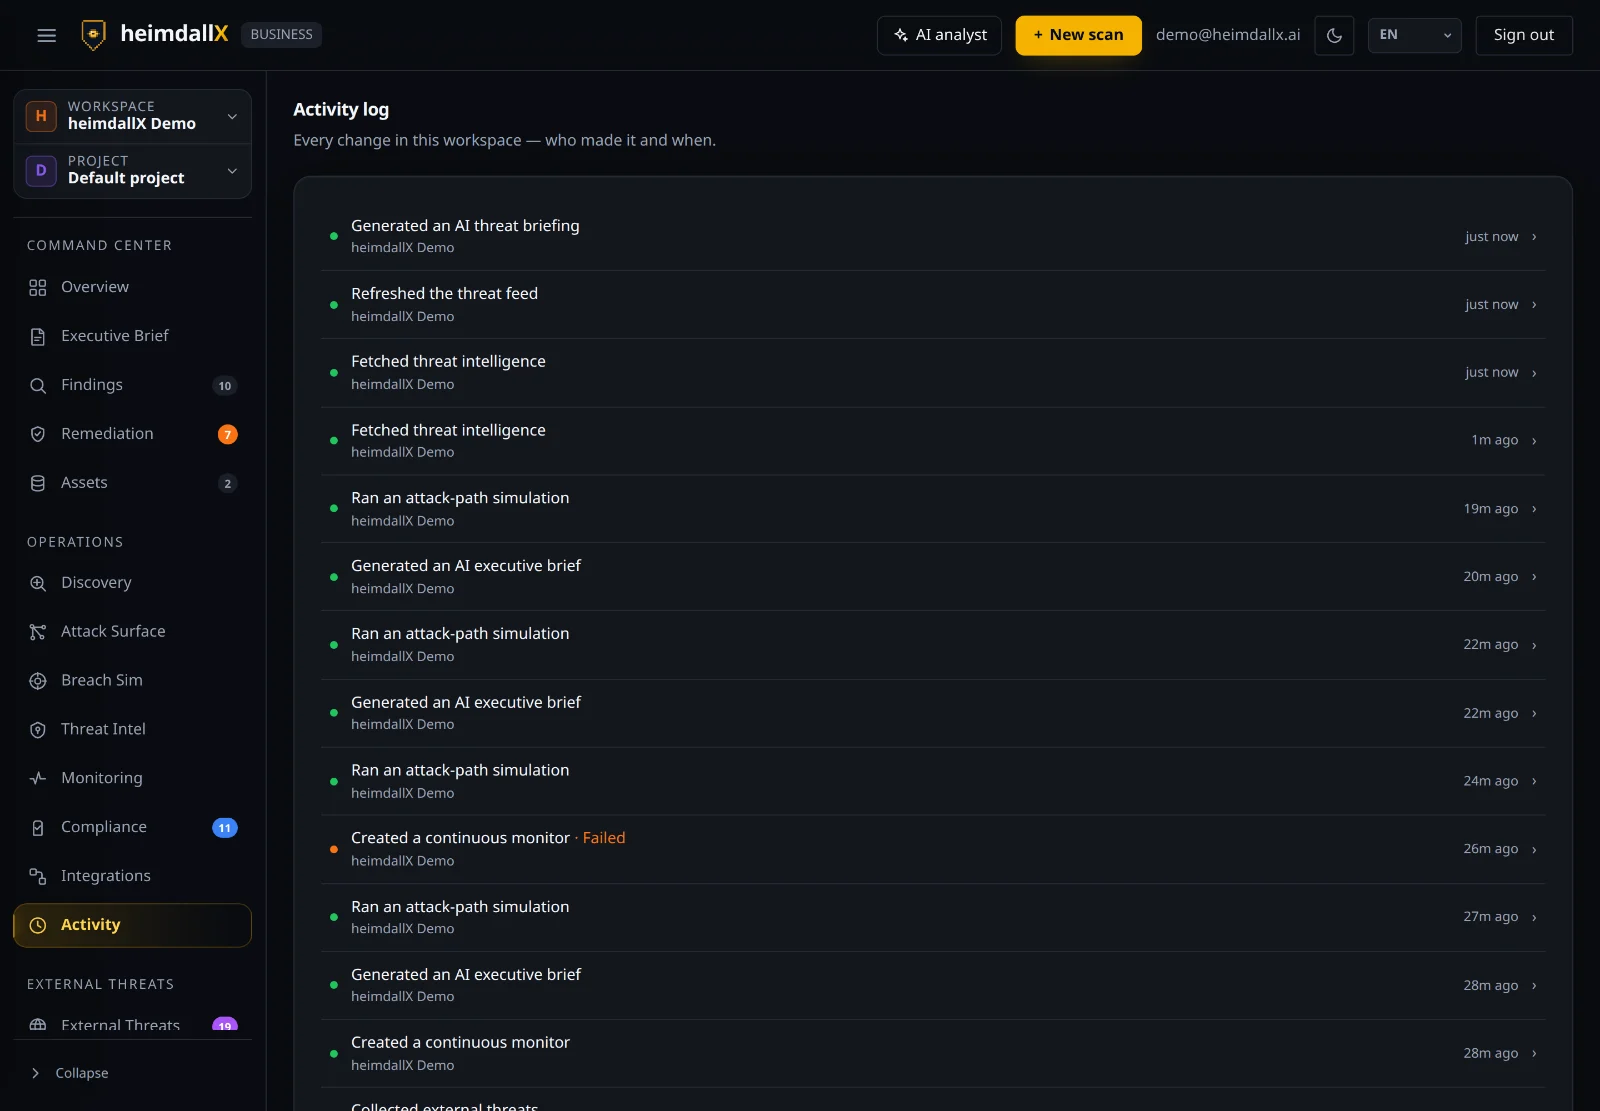Open the EN language dropdown

1414,35
